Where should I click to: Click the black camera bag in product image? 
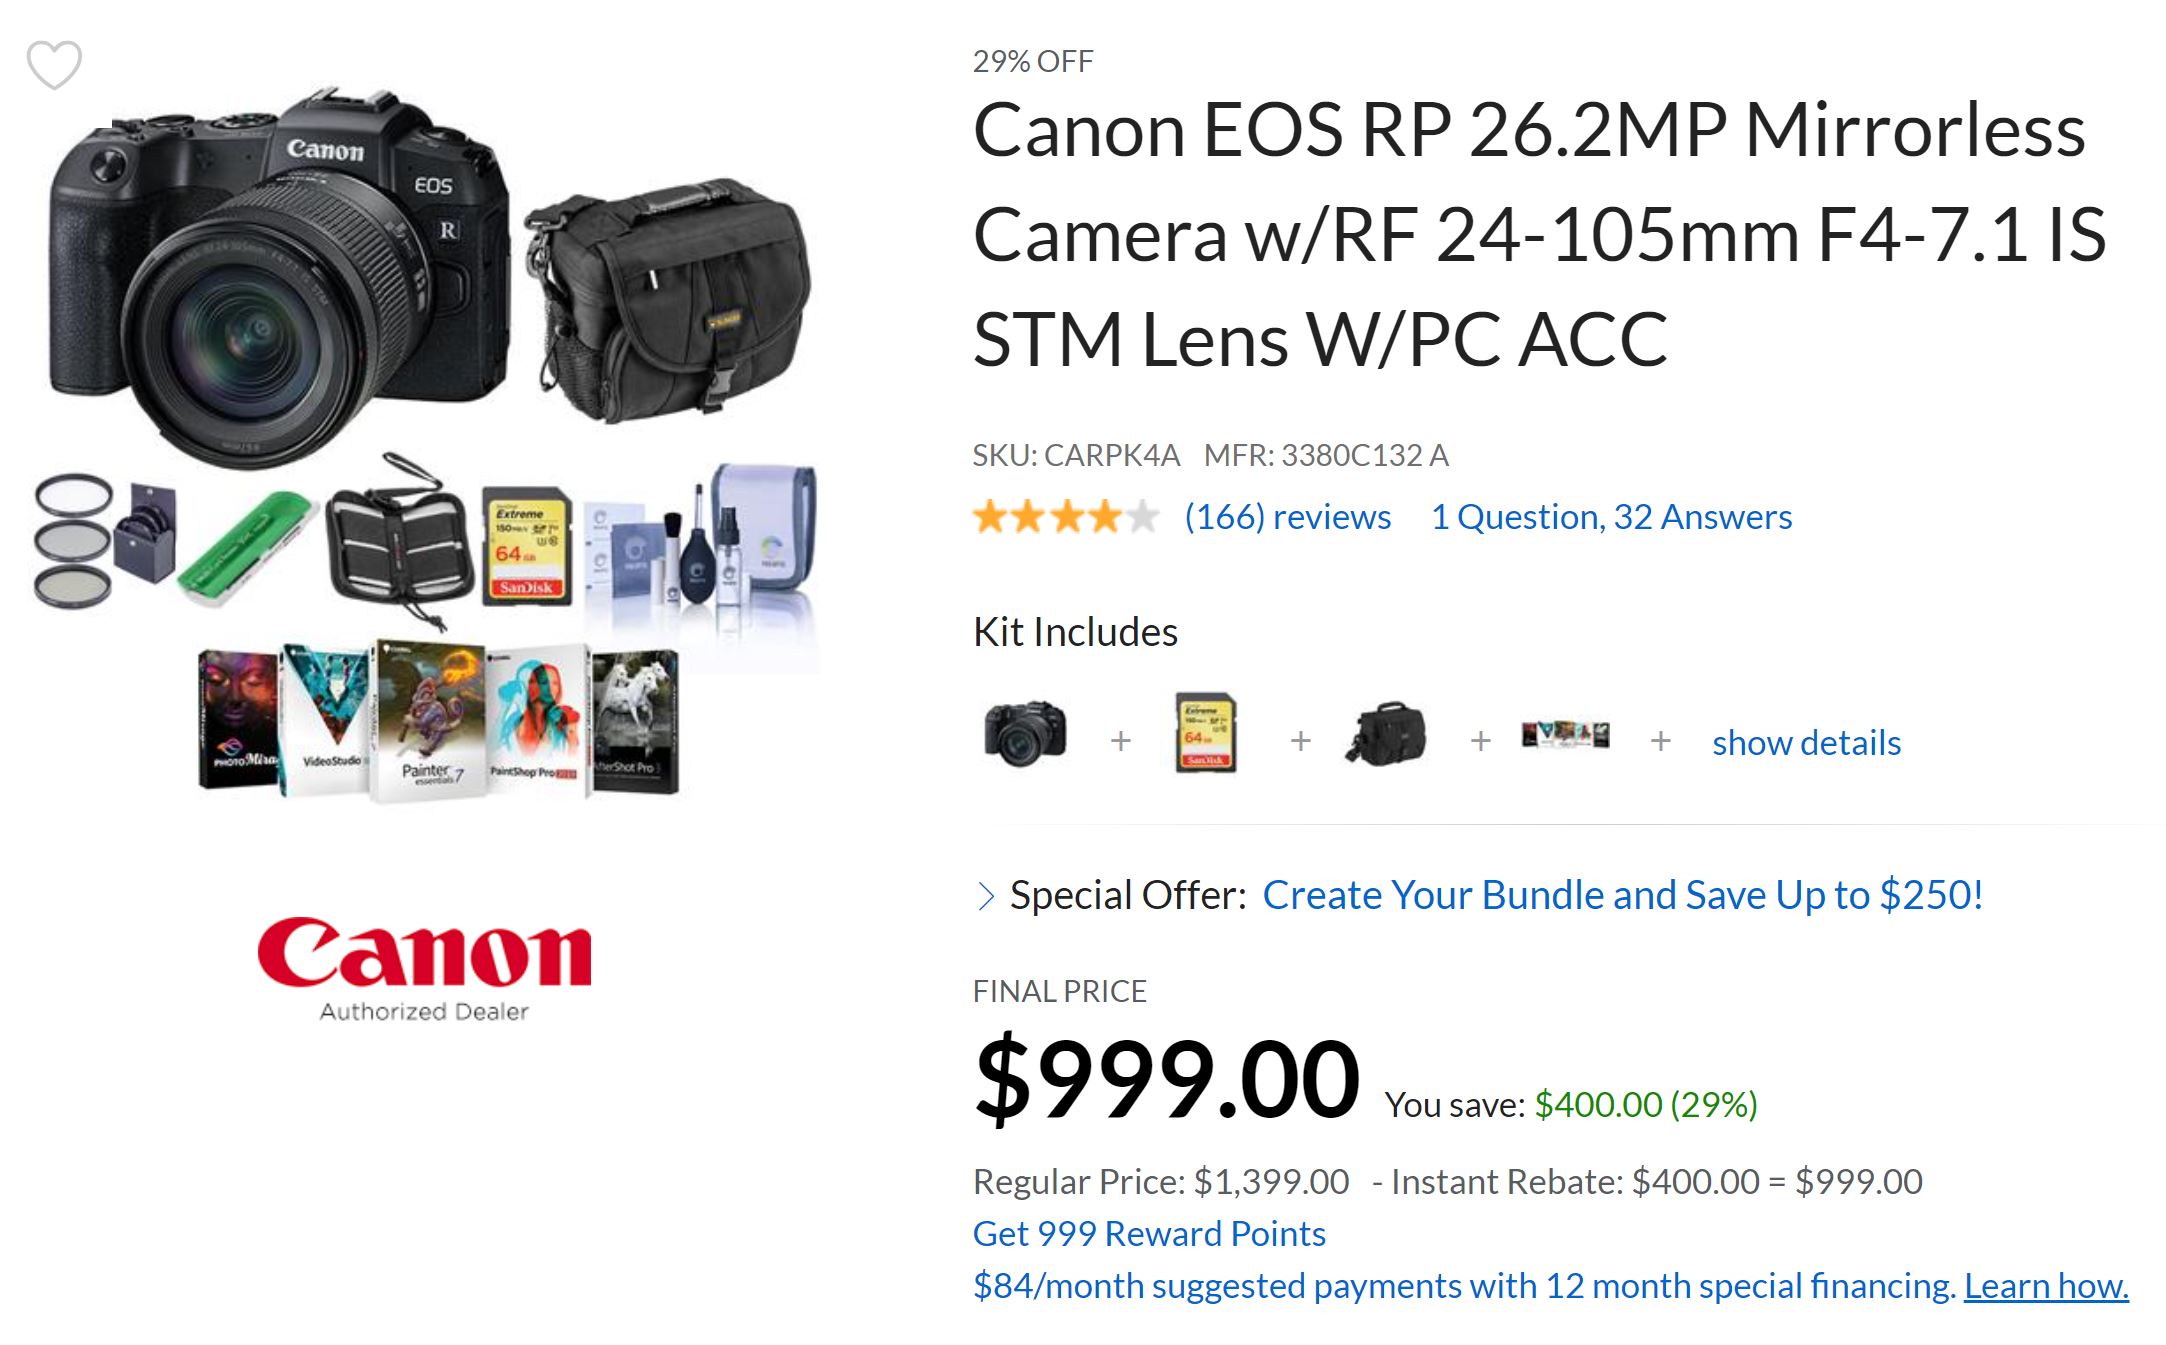(668, 298)
